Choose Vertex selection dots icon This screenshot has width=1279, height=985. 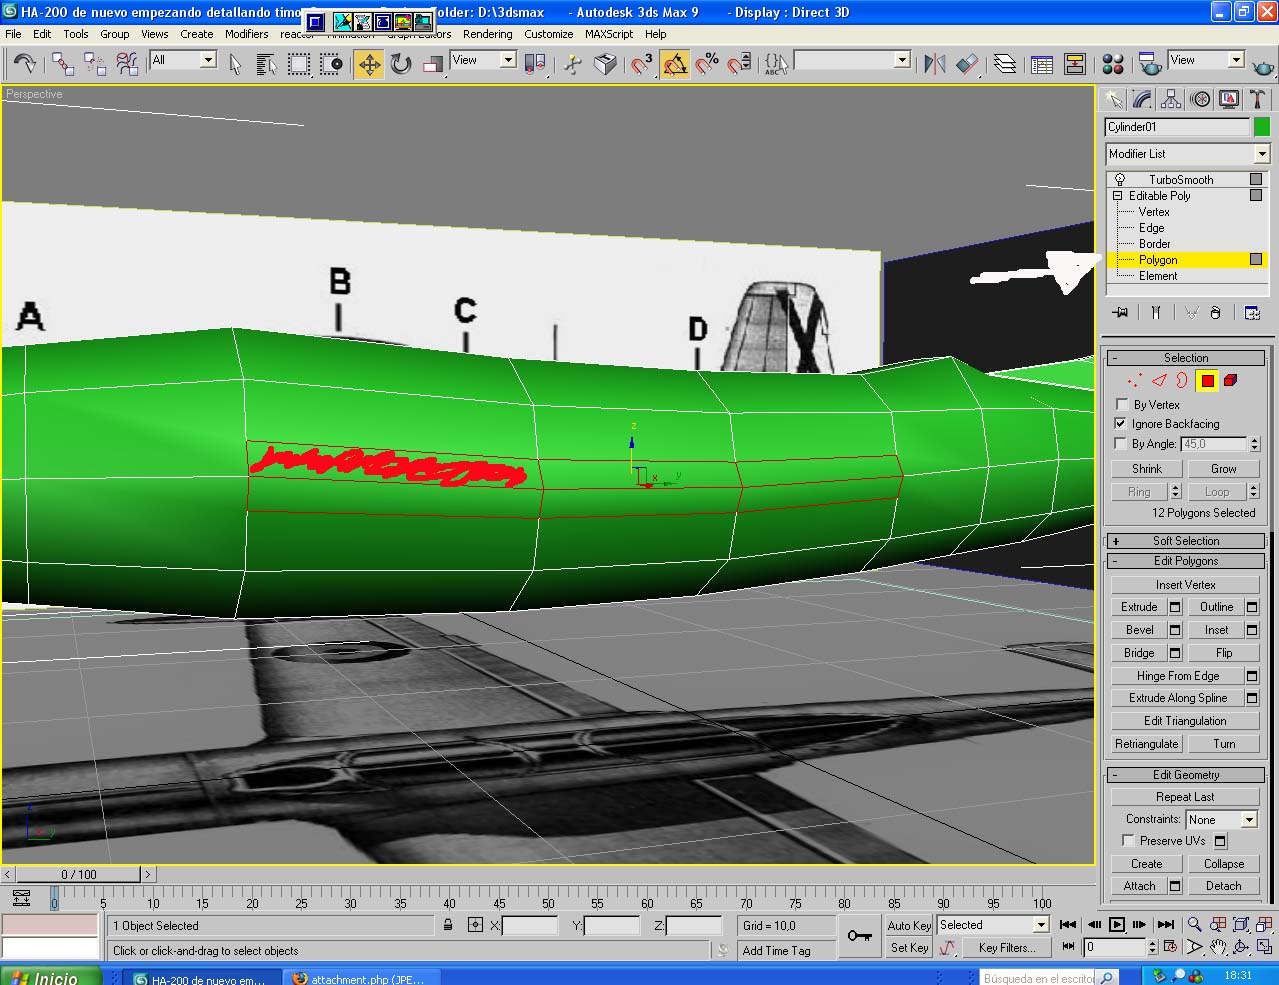coord(1134,381)
